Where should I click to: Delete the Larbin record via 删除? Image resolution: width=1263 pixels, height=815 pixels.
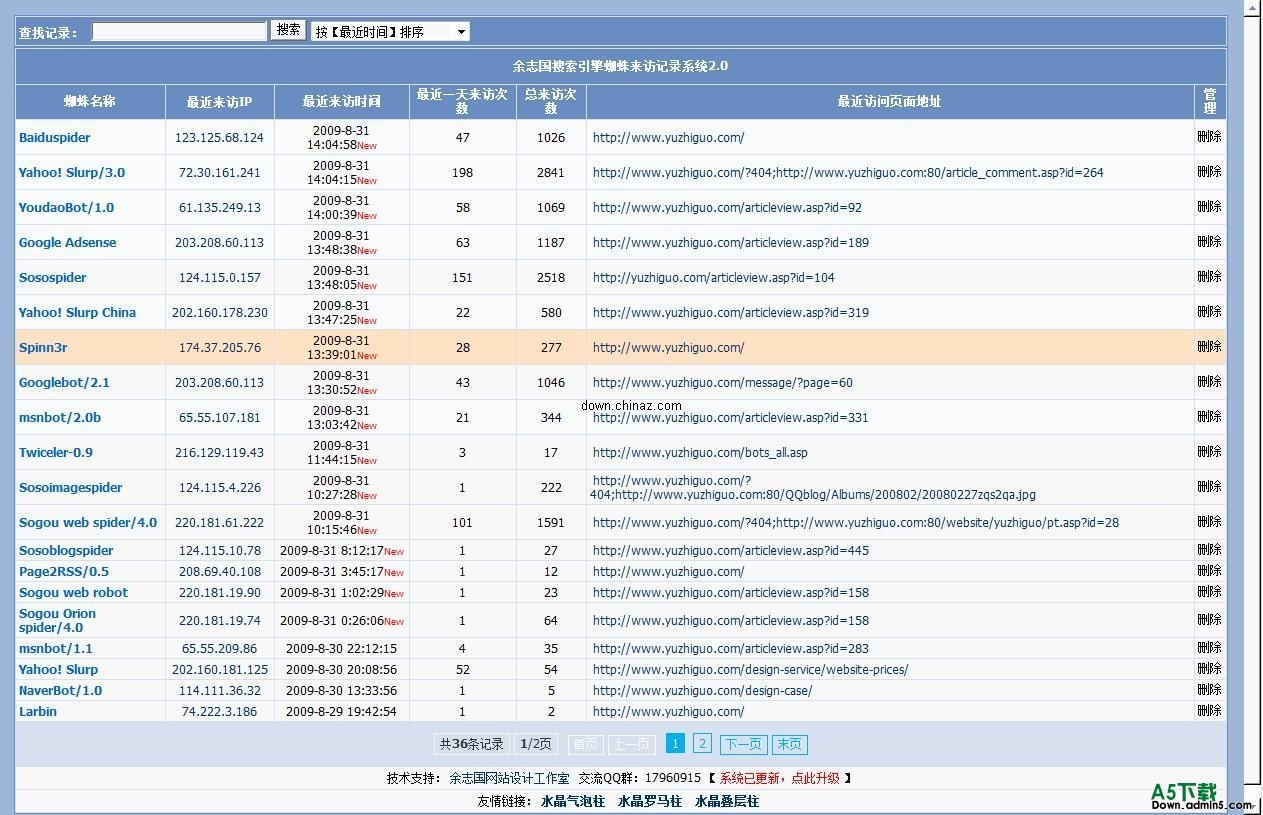[x=1208, y=711]
